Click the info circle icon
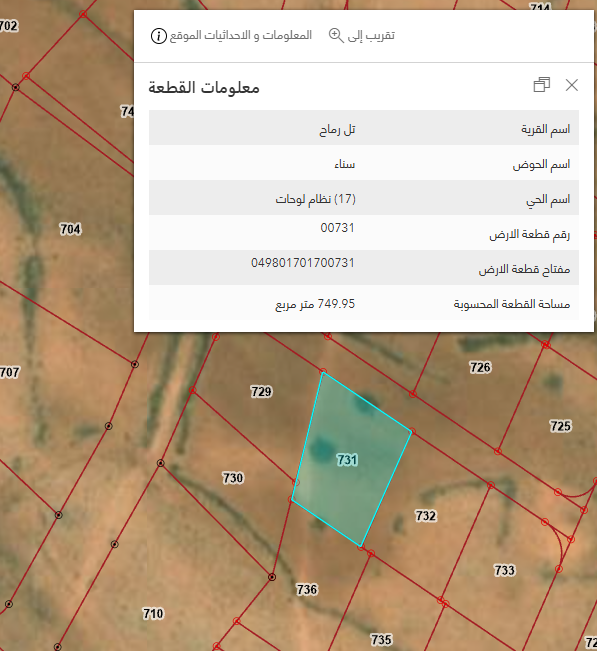Screen dimensions: 597x651 (x=158, y=36)
